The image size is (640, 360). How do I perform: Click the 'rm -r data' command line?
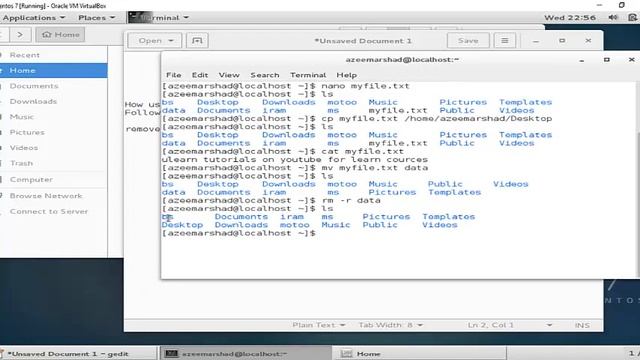[x=271, y=200]
